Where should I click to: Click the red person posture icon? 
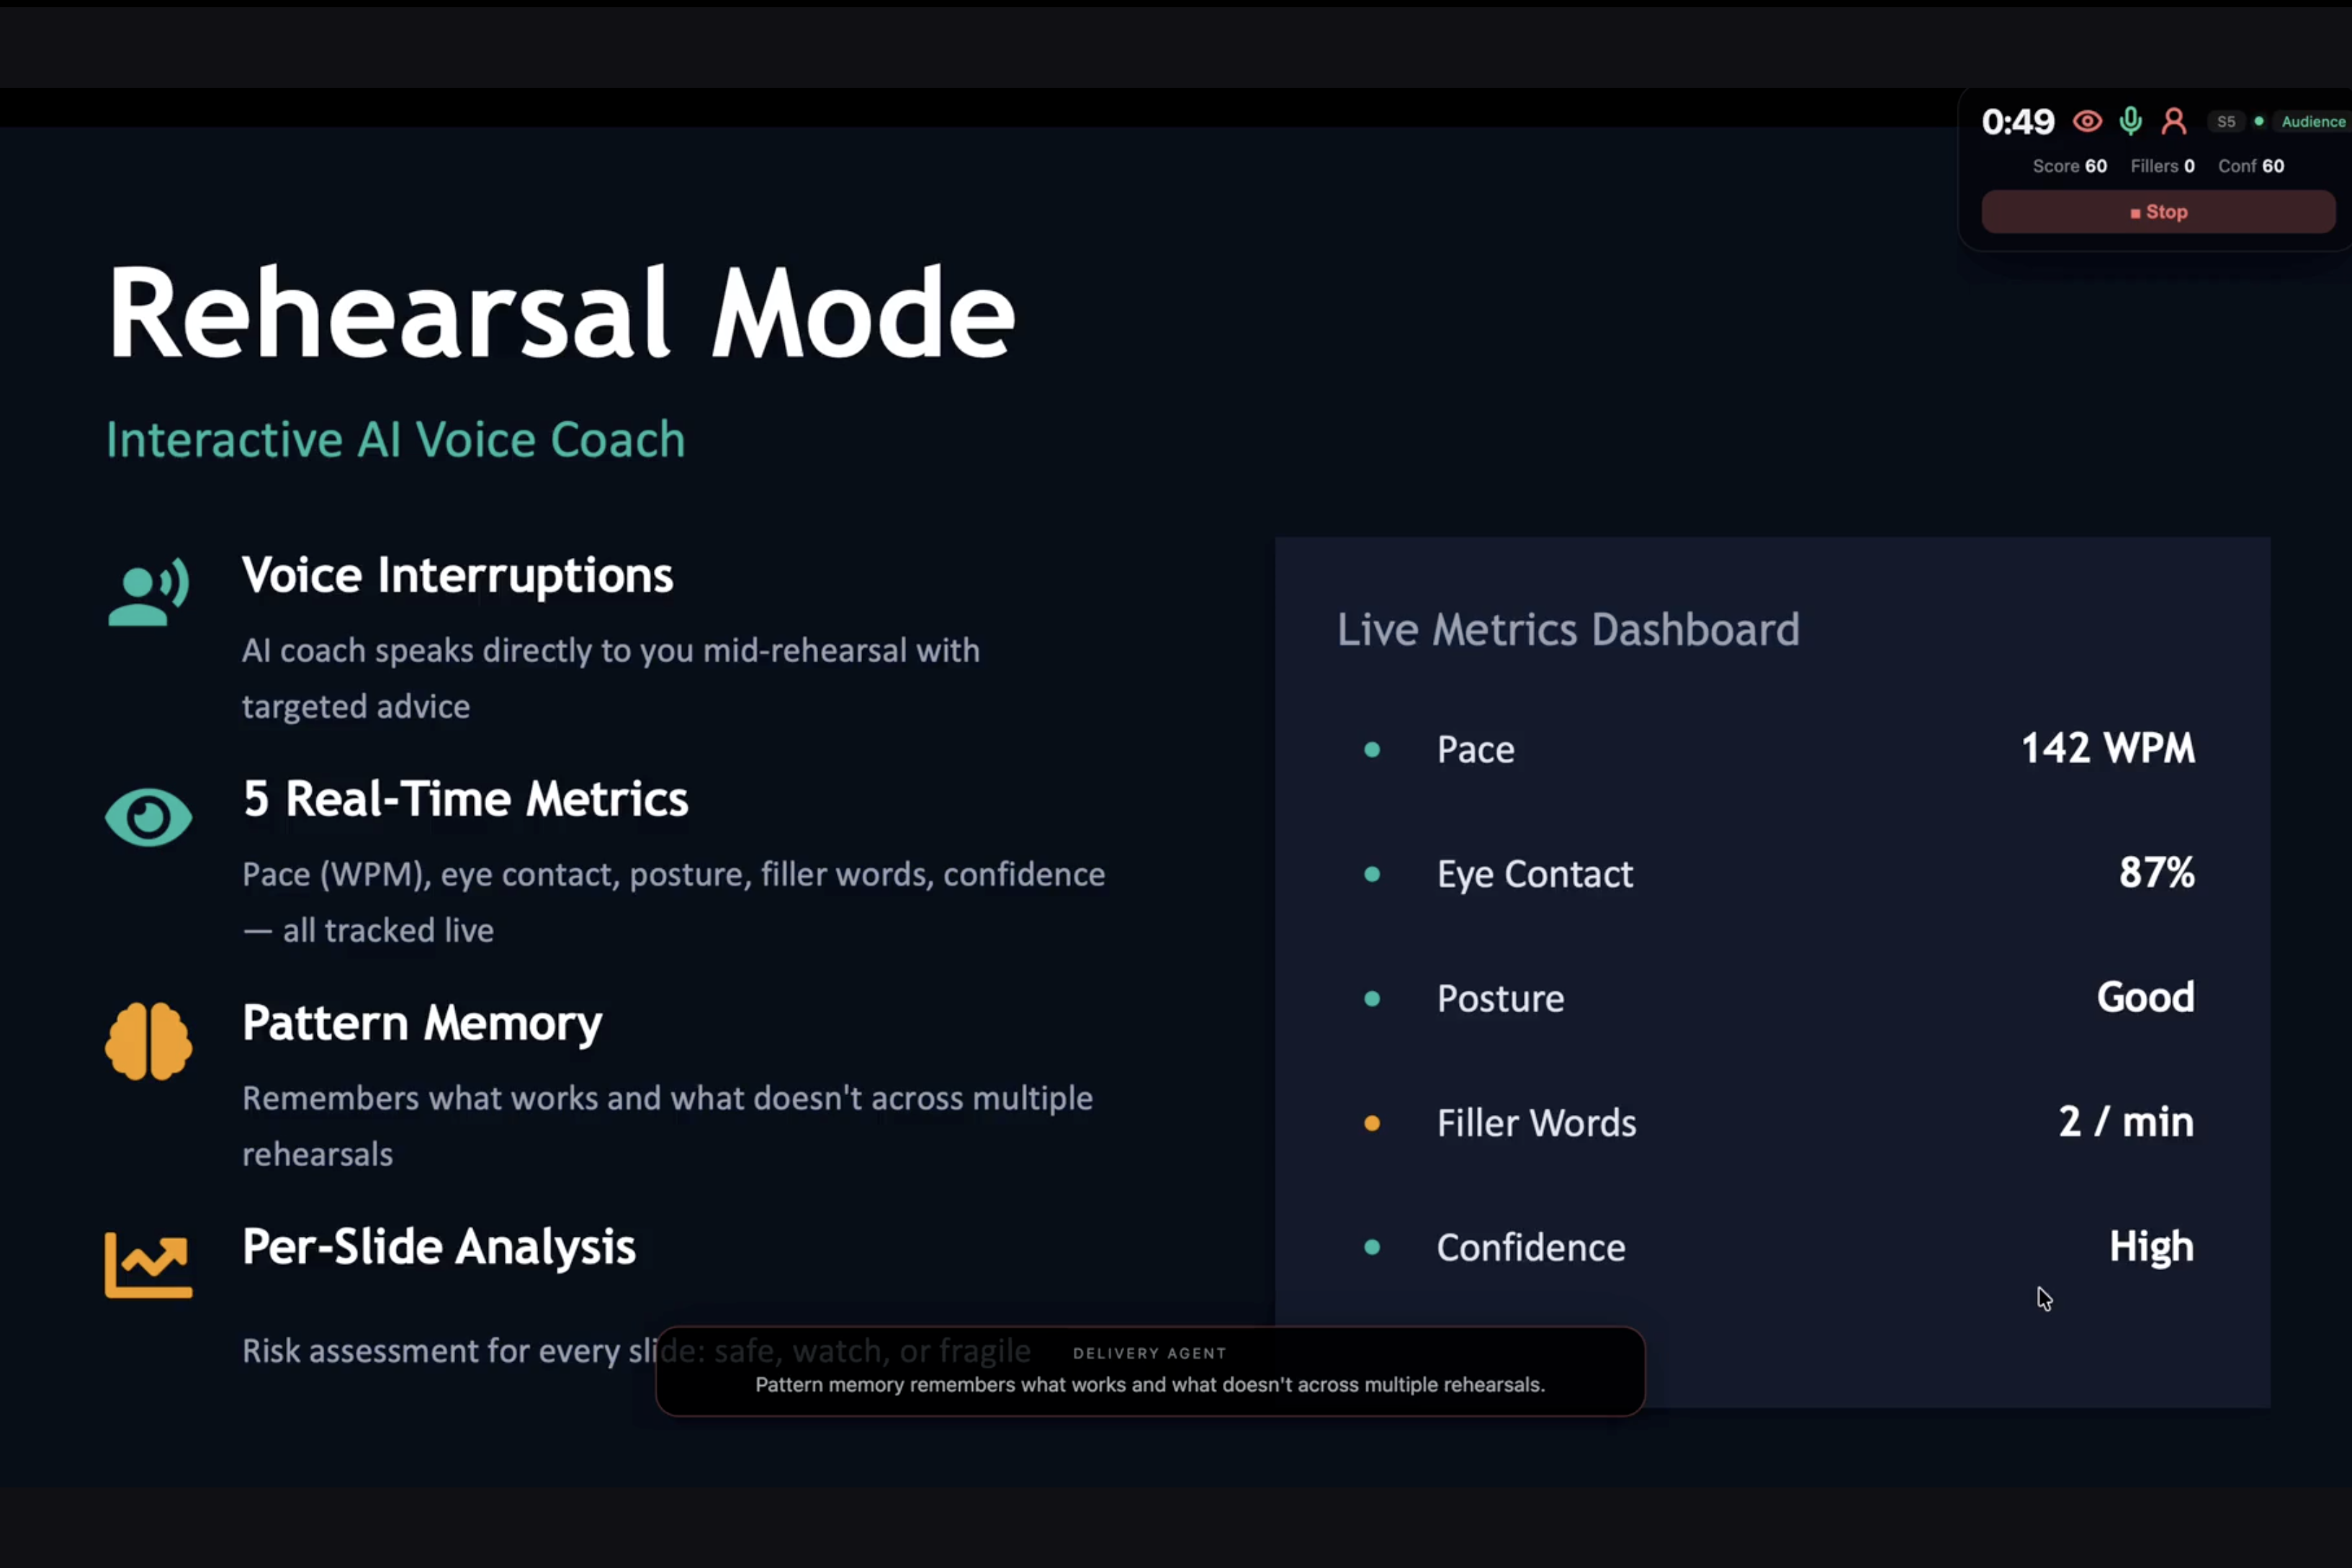[x=2174, y=122]
